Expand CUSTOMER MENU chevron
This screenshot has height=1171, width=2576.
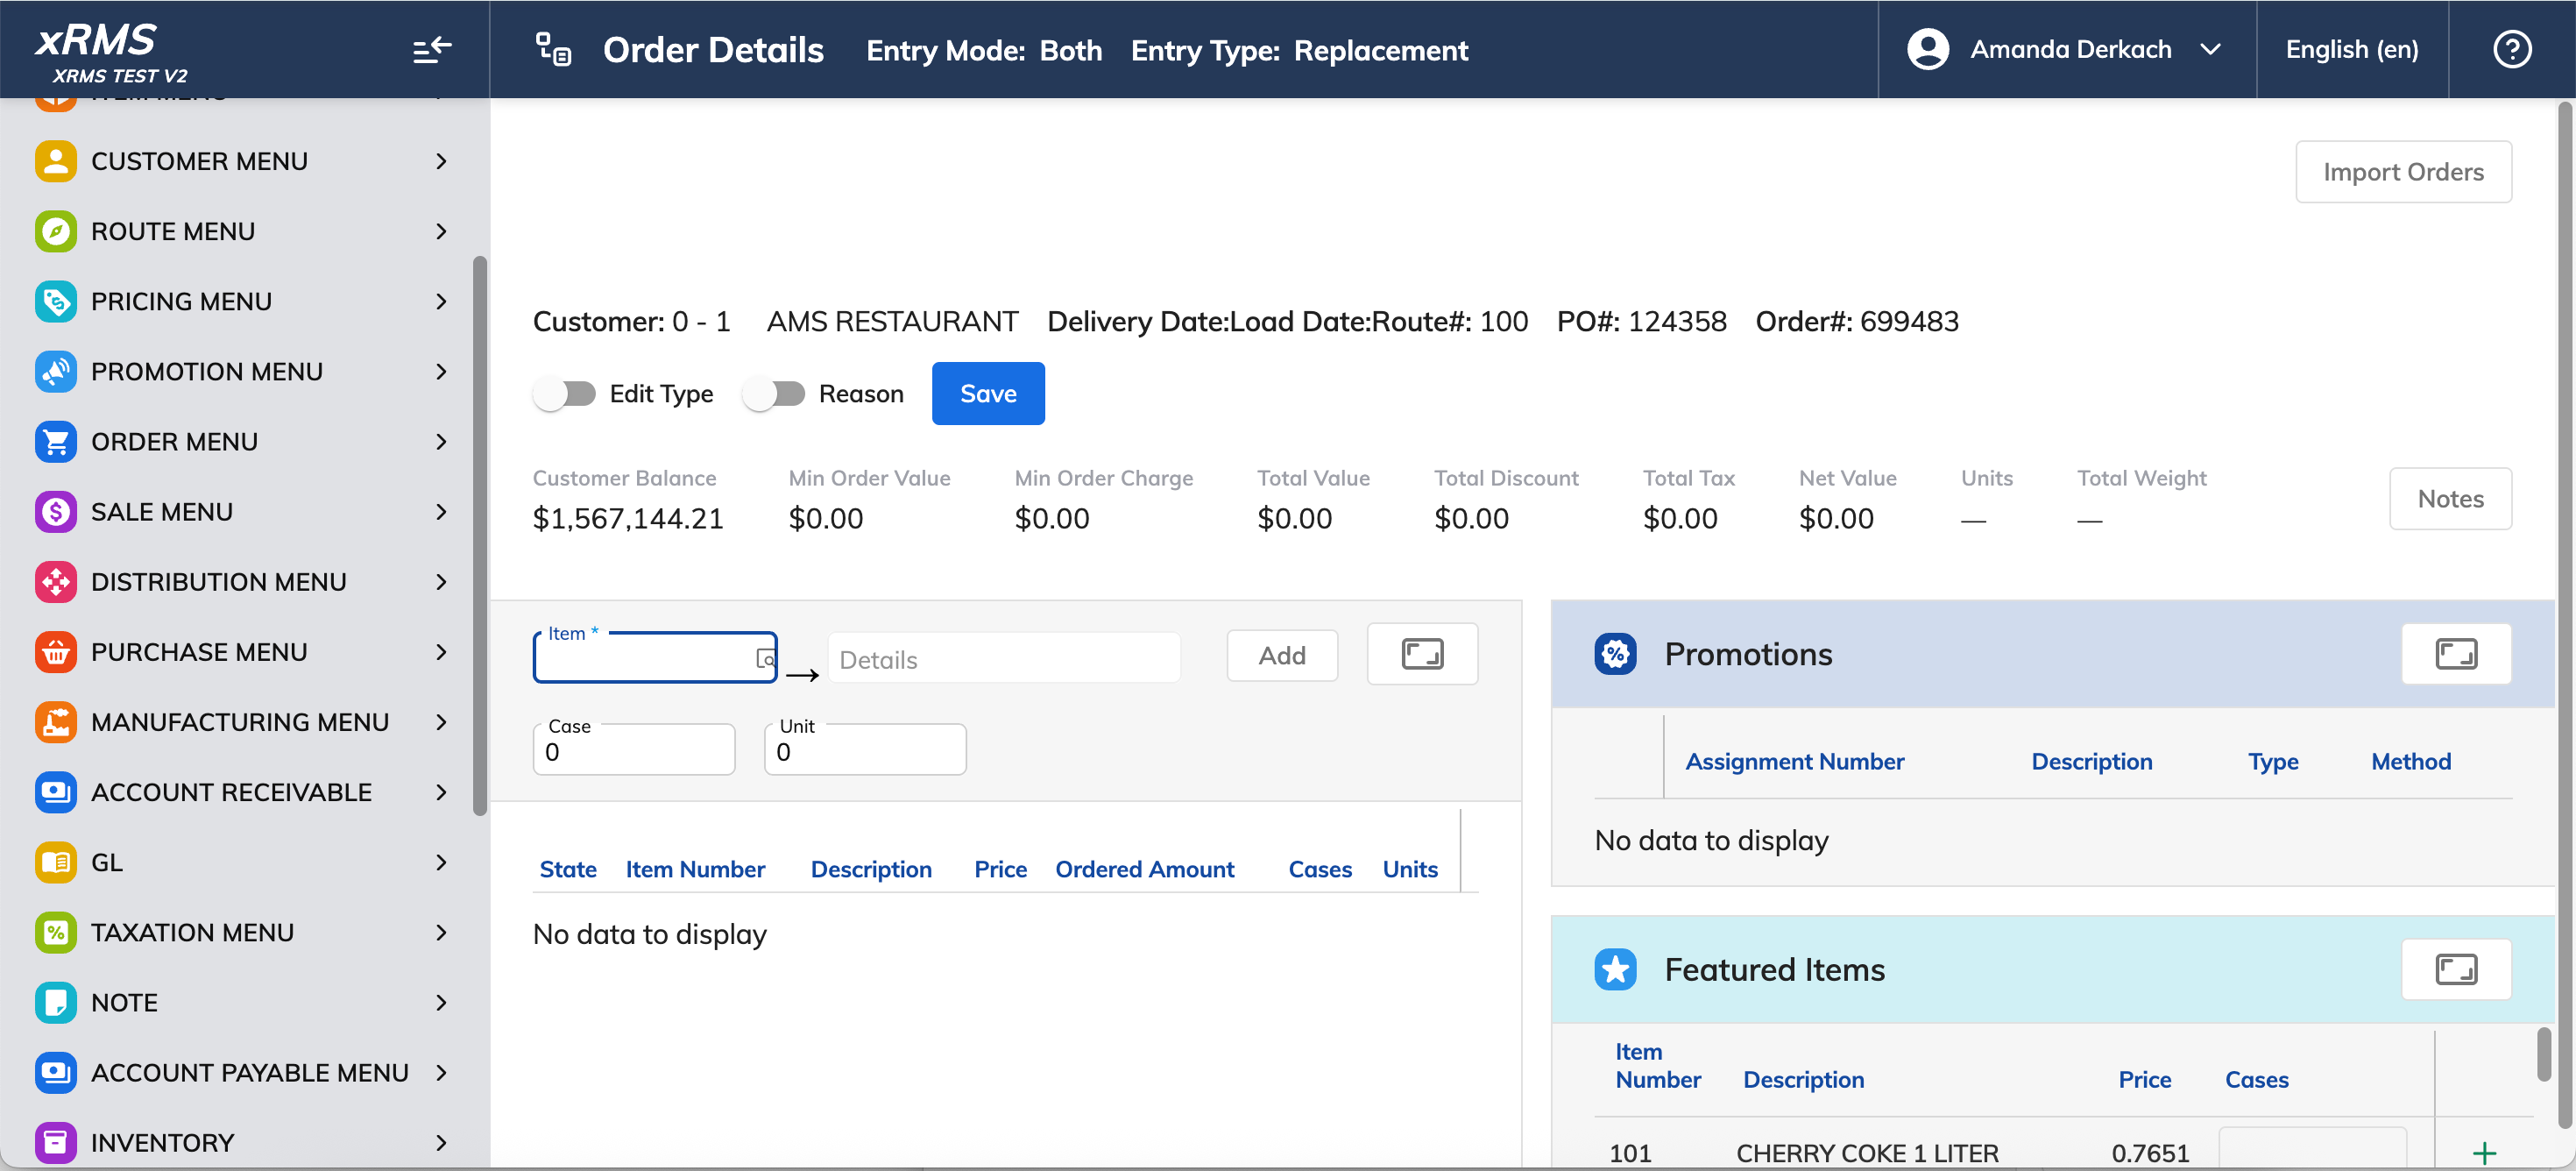[x=441, y=161]
